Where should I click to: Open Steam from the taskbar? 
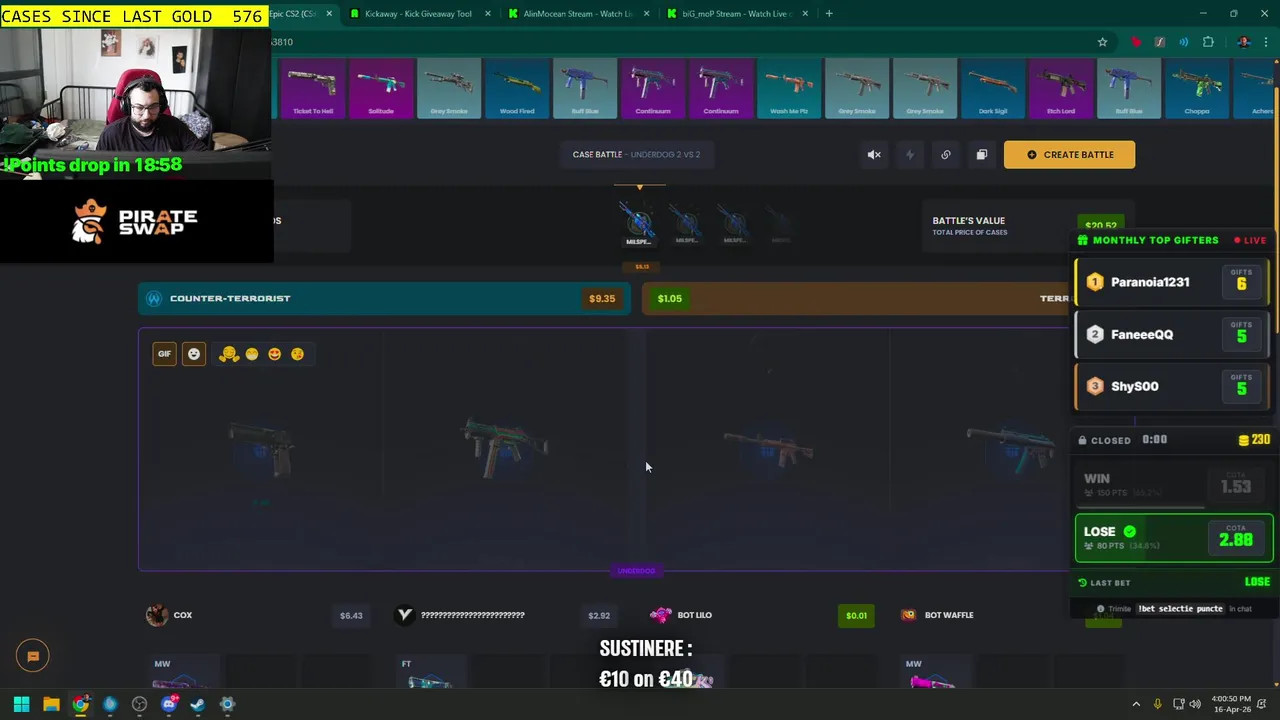[198, 704]
